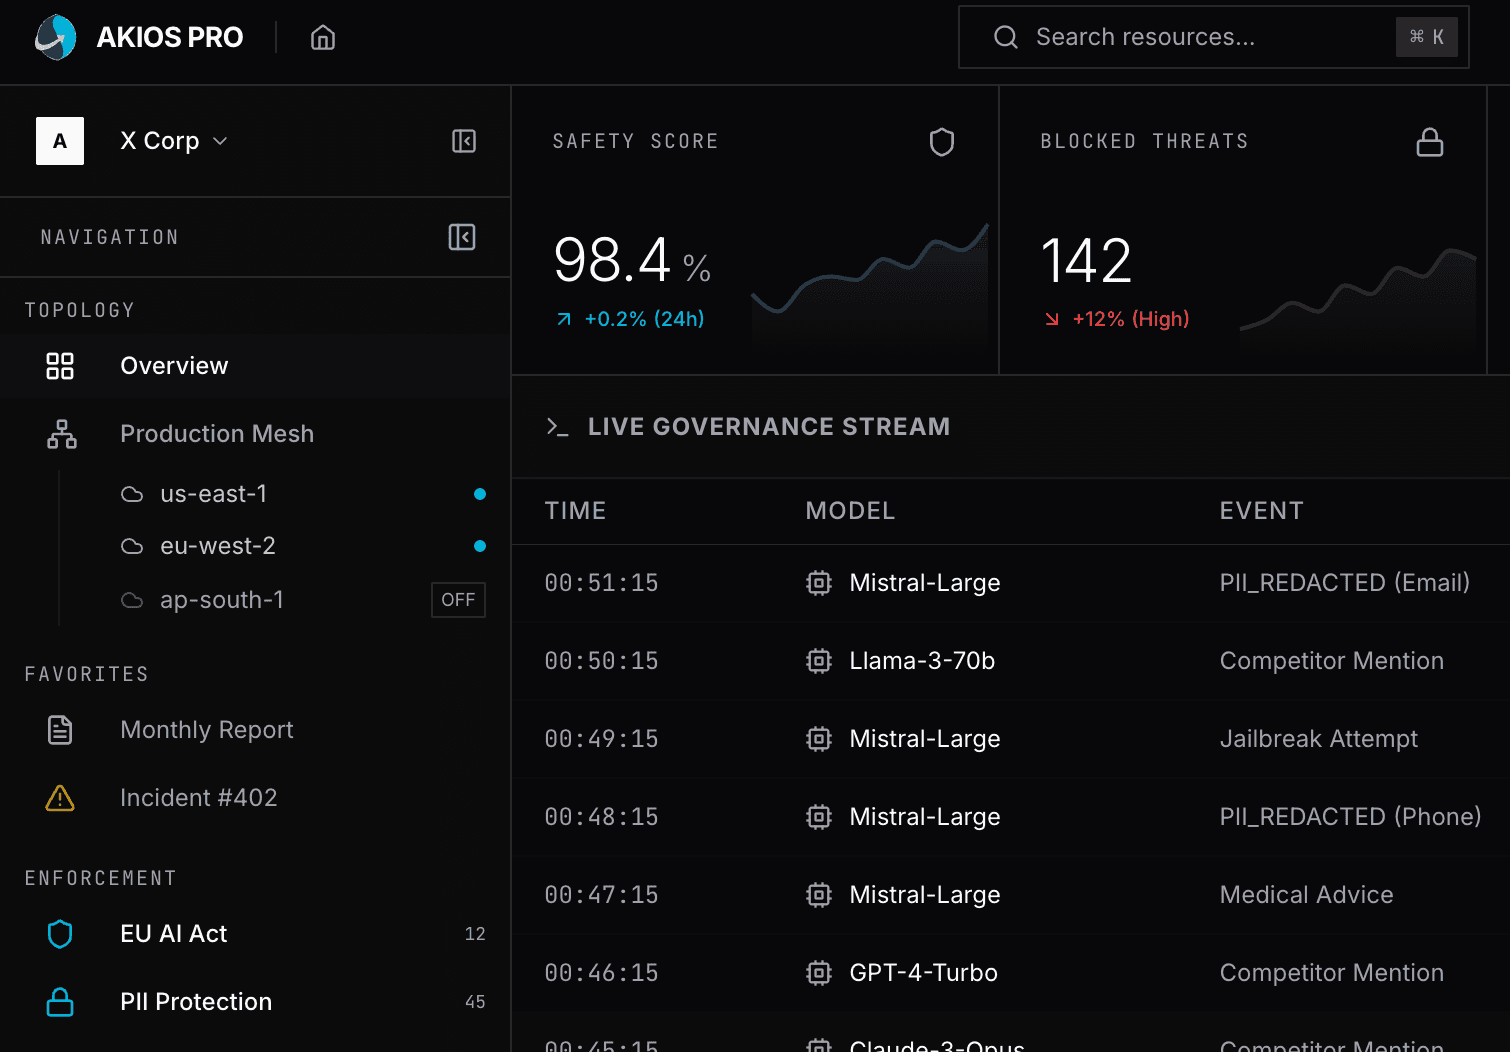Collapse the Navigation section panel
This screenshot has width=1510, height=1052.
[461, 237]
